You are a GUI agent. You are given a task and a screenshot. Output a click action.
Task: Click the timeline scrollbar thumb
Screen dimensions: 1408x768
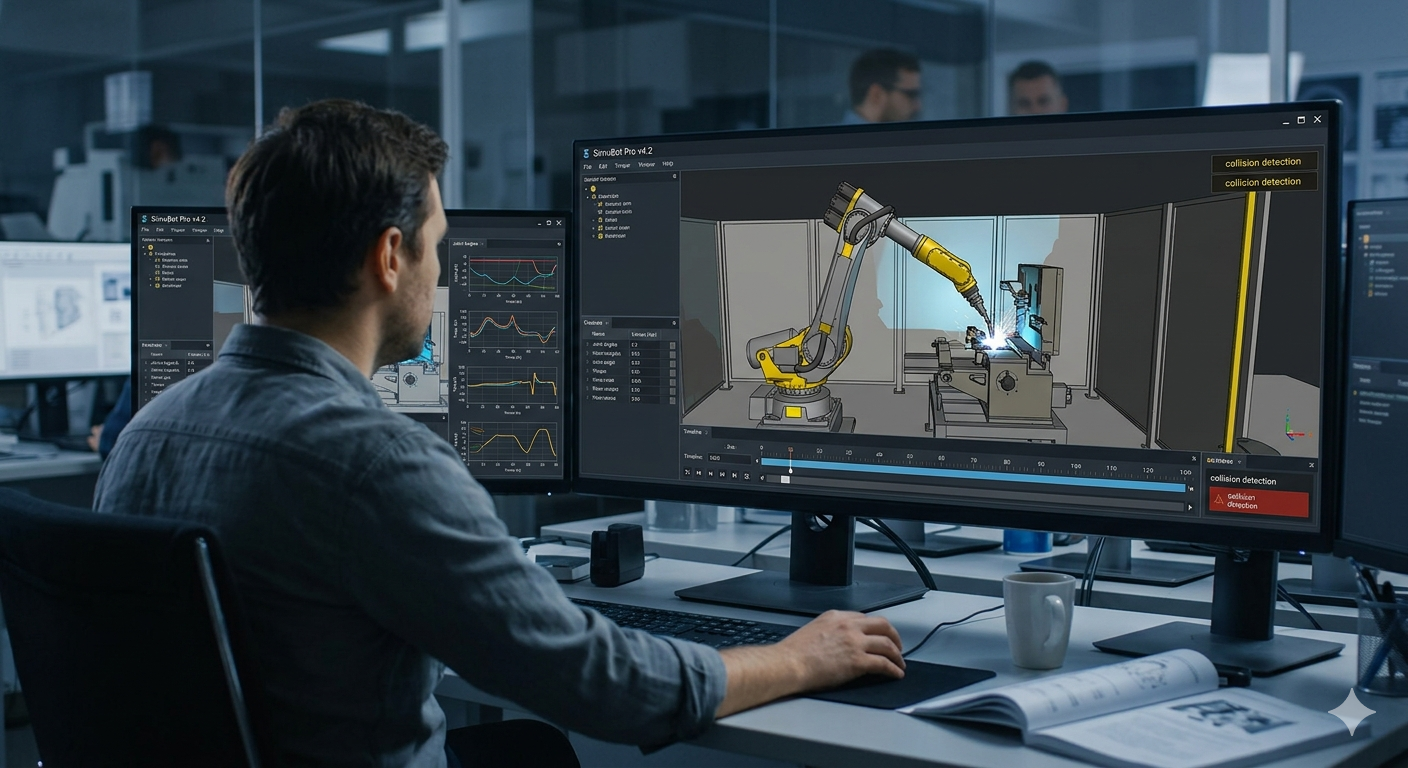click(785, 479)
